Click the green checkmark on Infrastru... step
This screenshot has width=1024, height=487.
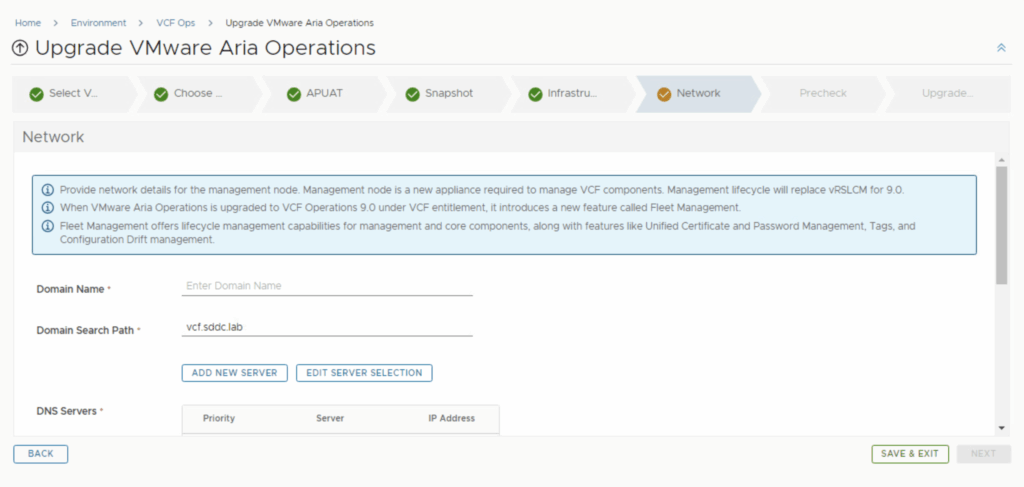pyautogui.click(x=535, y=94)
